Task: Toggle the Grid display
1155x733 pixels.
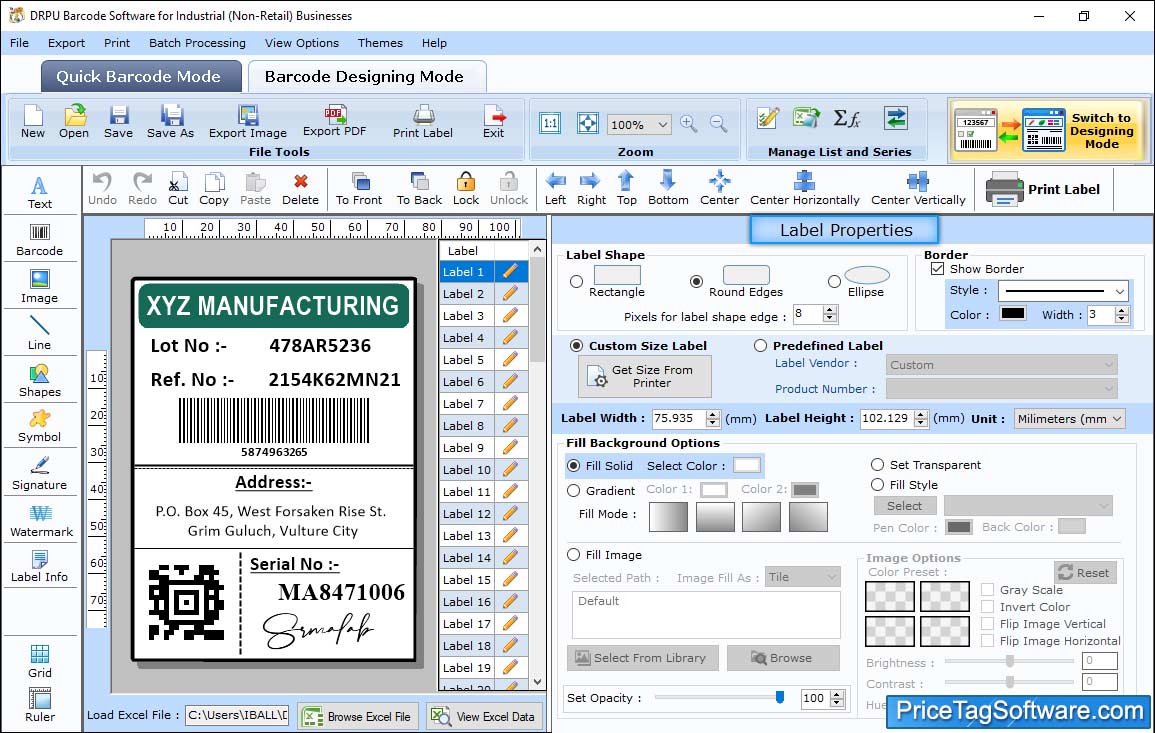Action: pos(40,662)
